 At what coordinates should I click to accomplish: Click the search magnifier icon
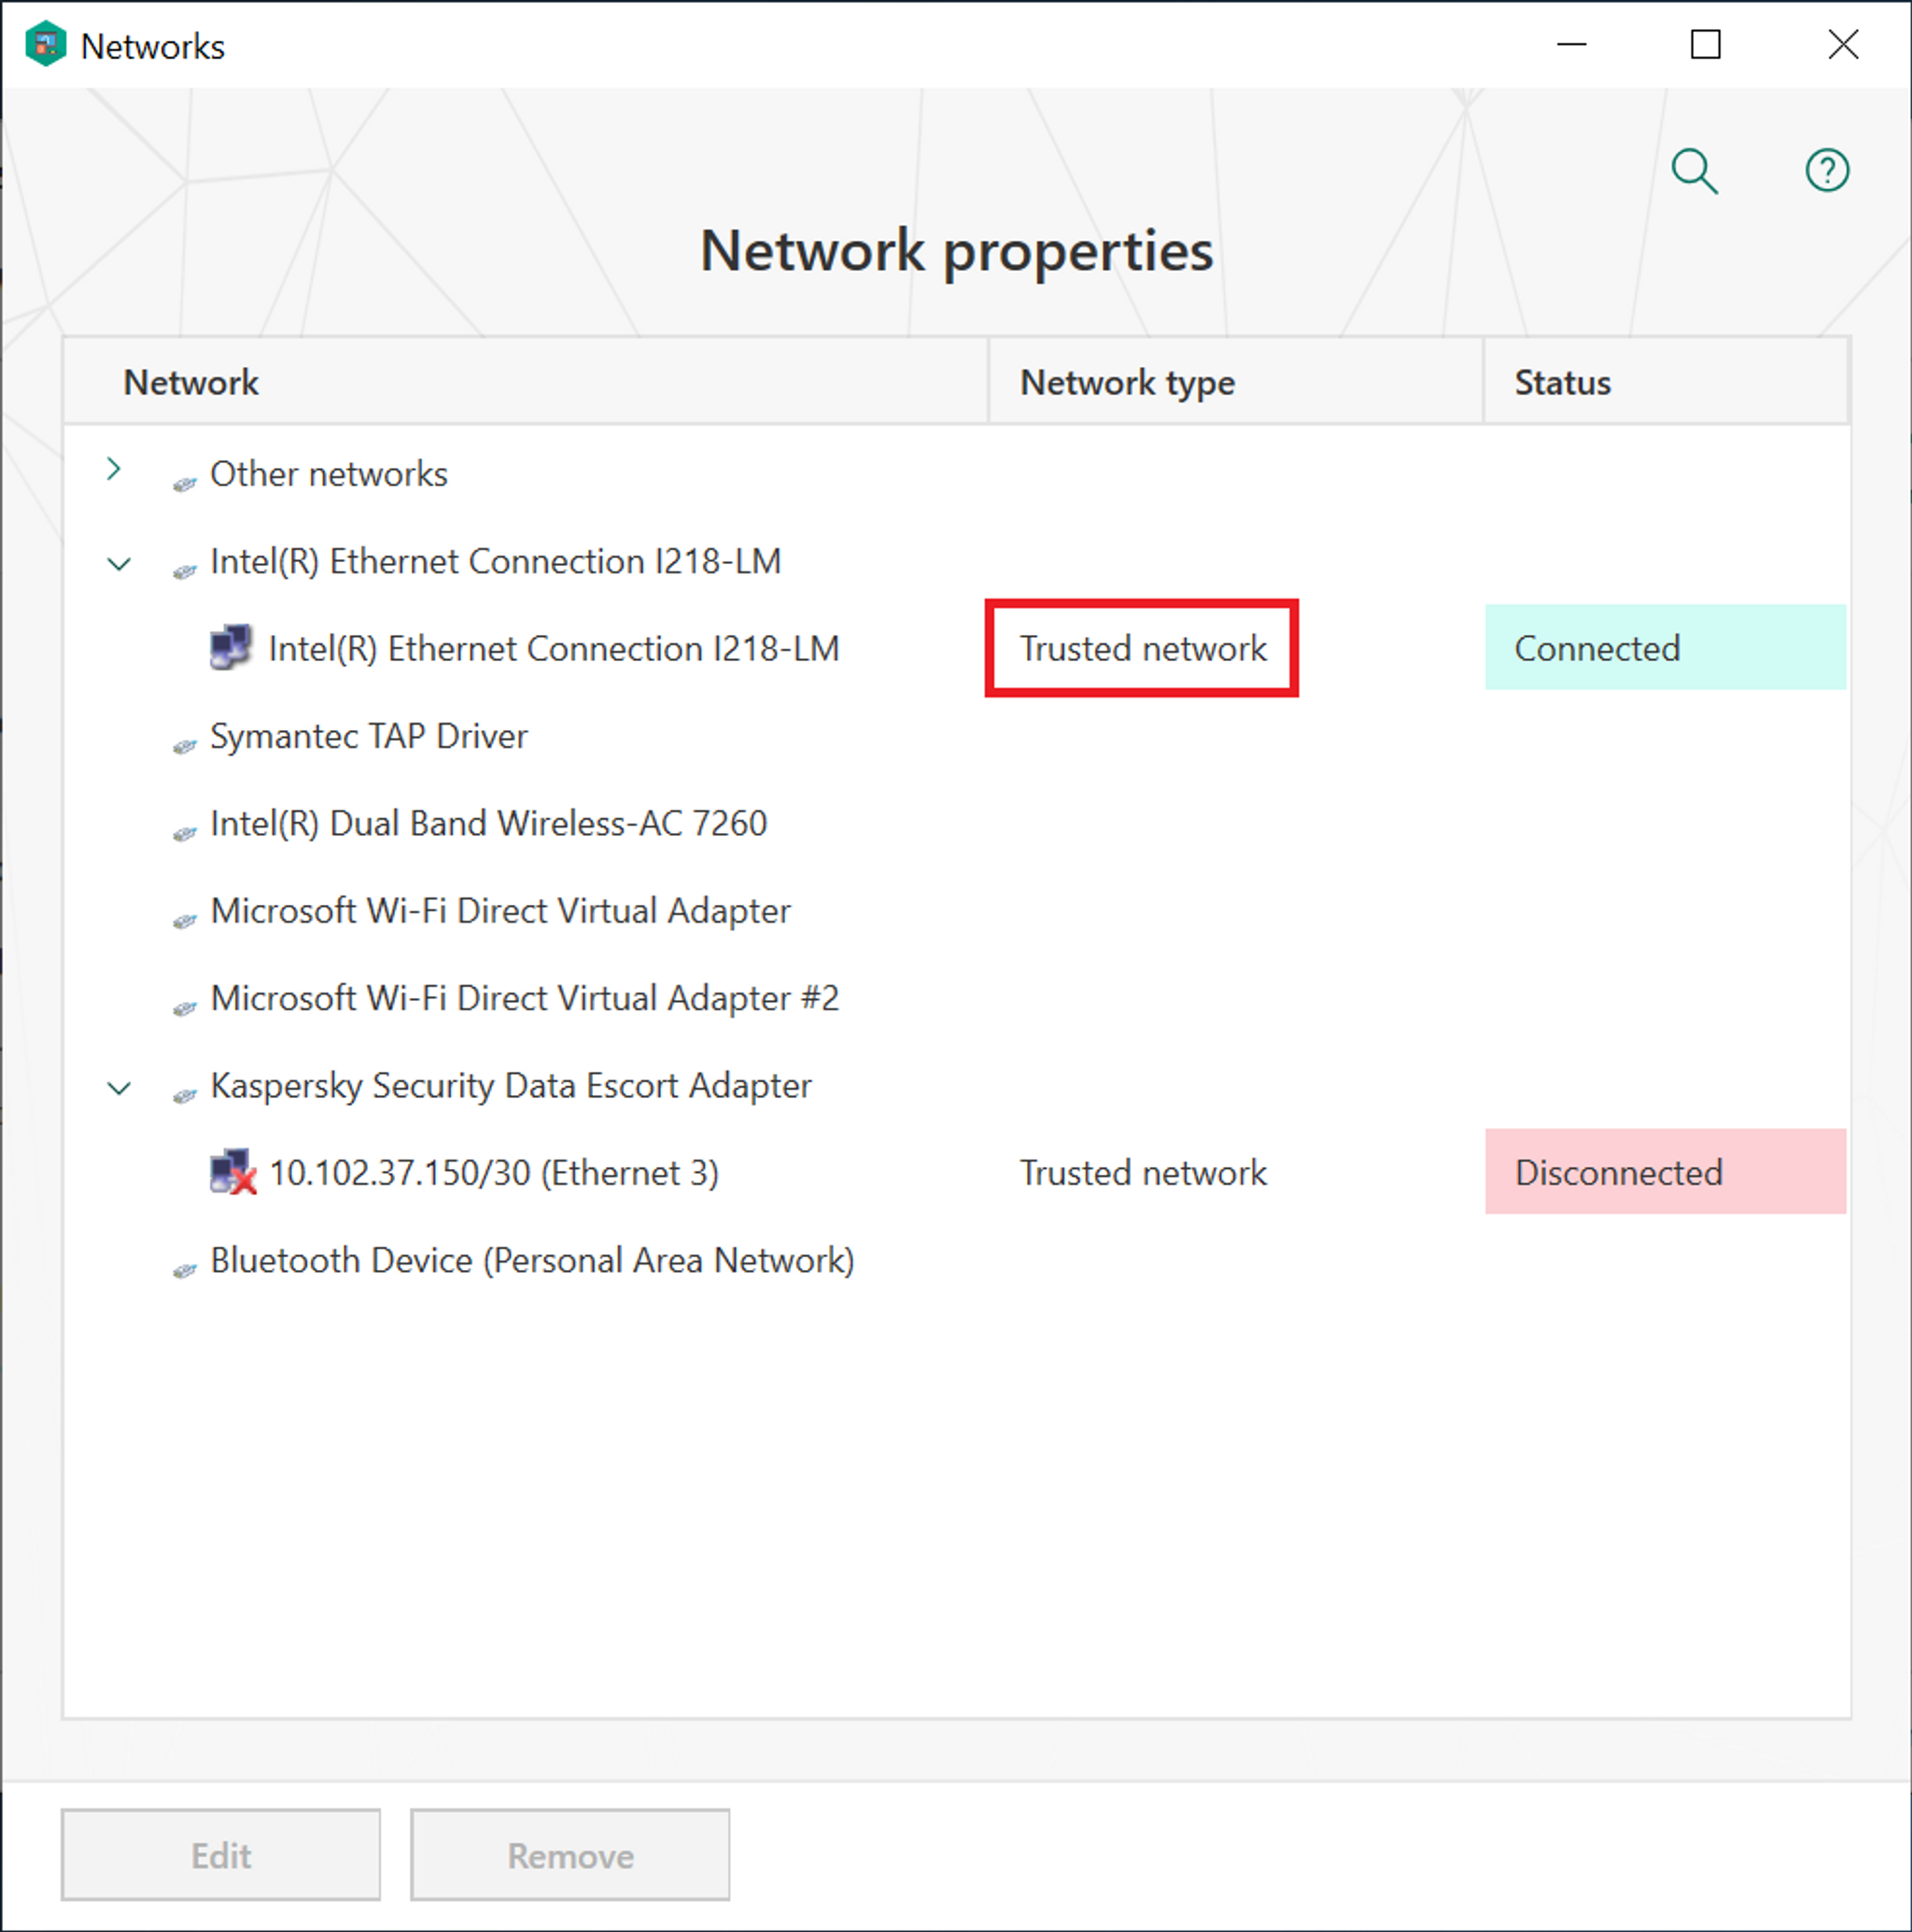[x=1694, y=171]
